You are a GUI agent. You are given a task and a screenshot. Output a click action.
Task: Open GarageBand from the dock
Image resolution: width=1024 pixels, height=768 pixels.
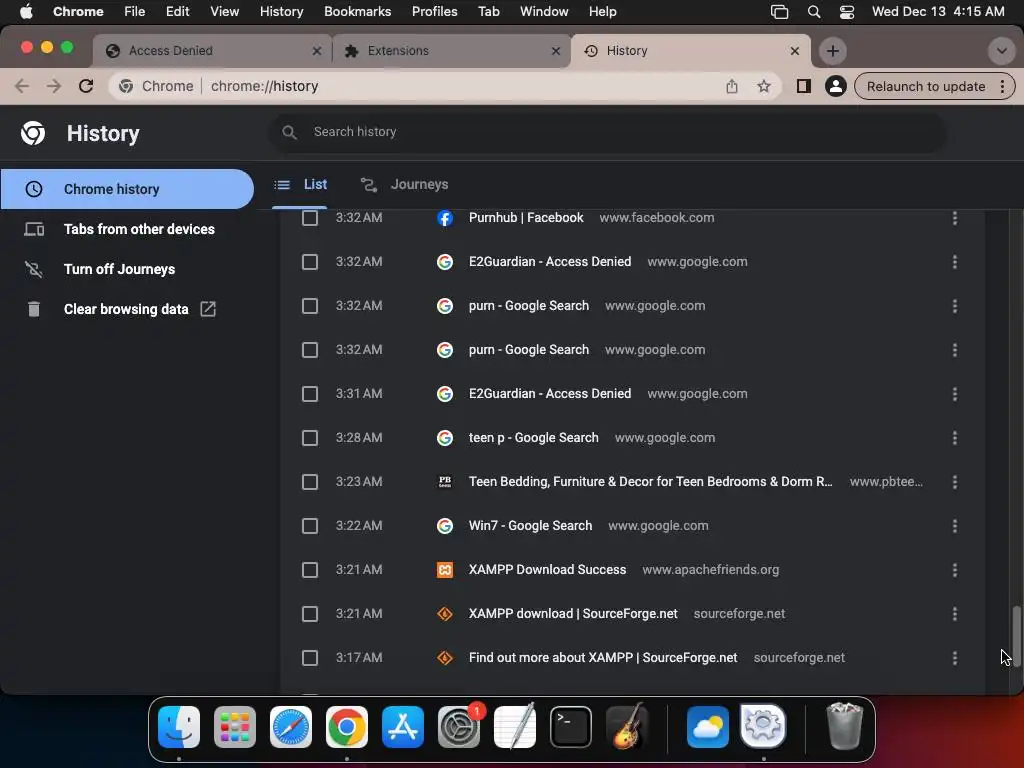(627, 726)
